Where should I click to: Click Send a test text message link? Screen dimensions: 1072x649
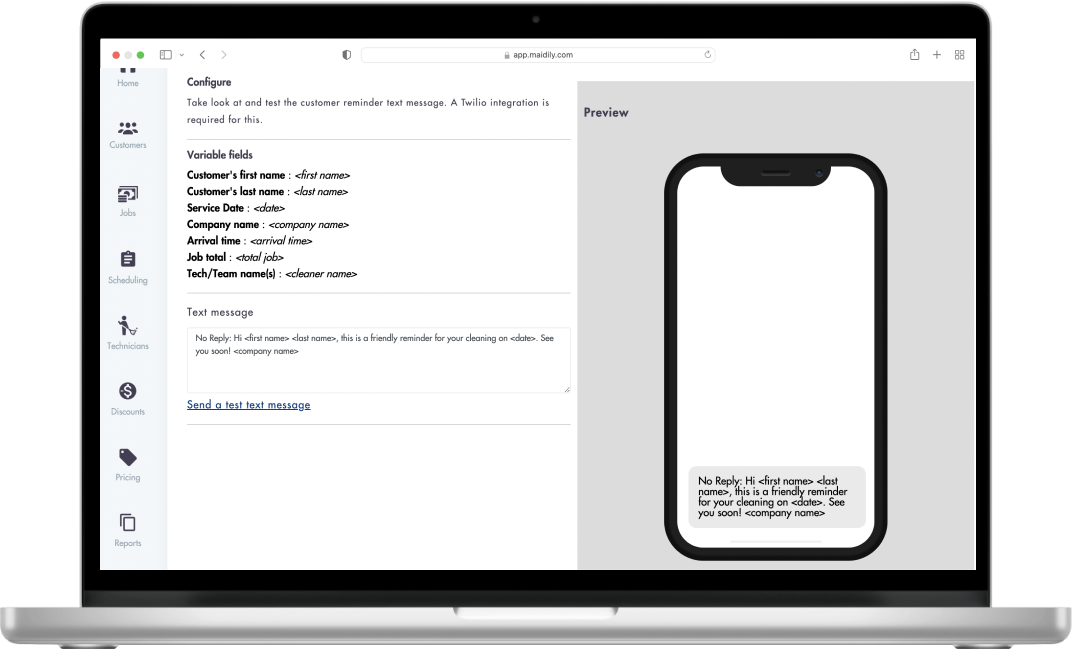(248, 405)
